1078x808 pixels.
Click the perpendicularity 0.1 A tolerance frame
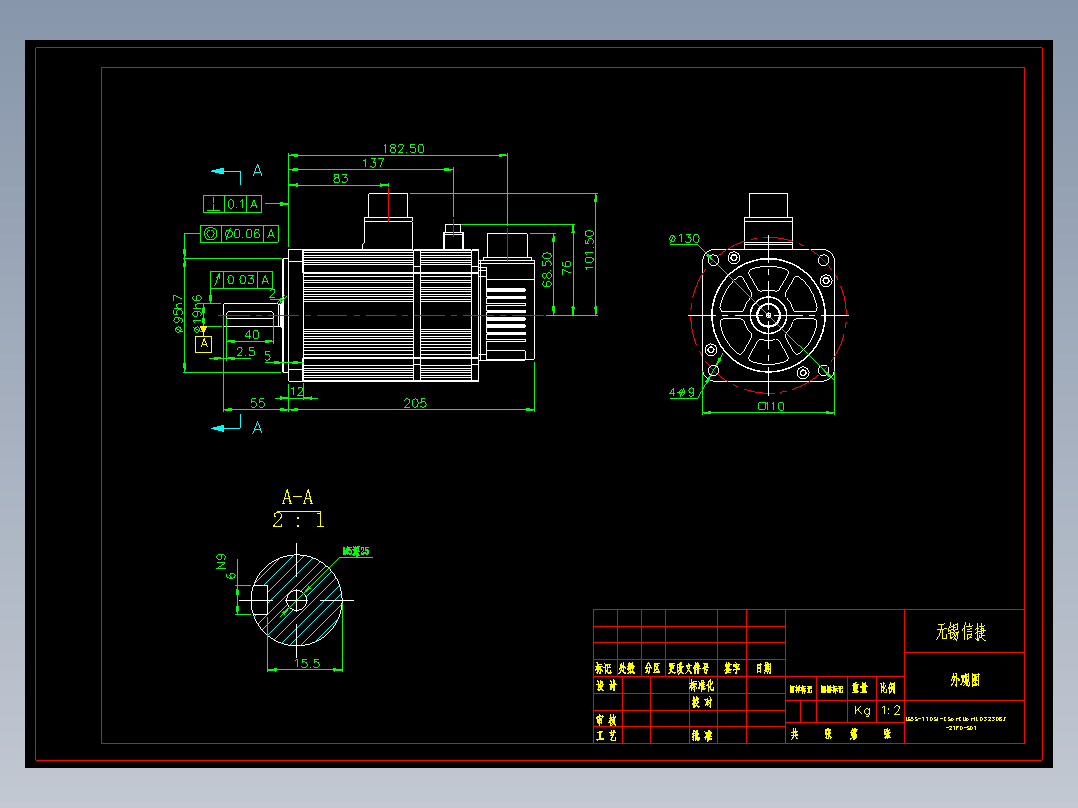tap(232, 204)
